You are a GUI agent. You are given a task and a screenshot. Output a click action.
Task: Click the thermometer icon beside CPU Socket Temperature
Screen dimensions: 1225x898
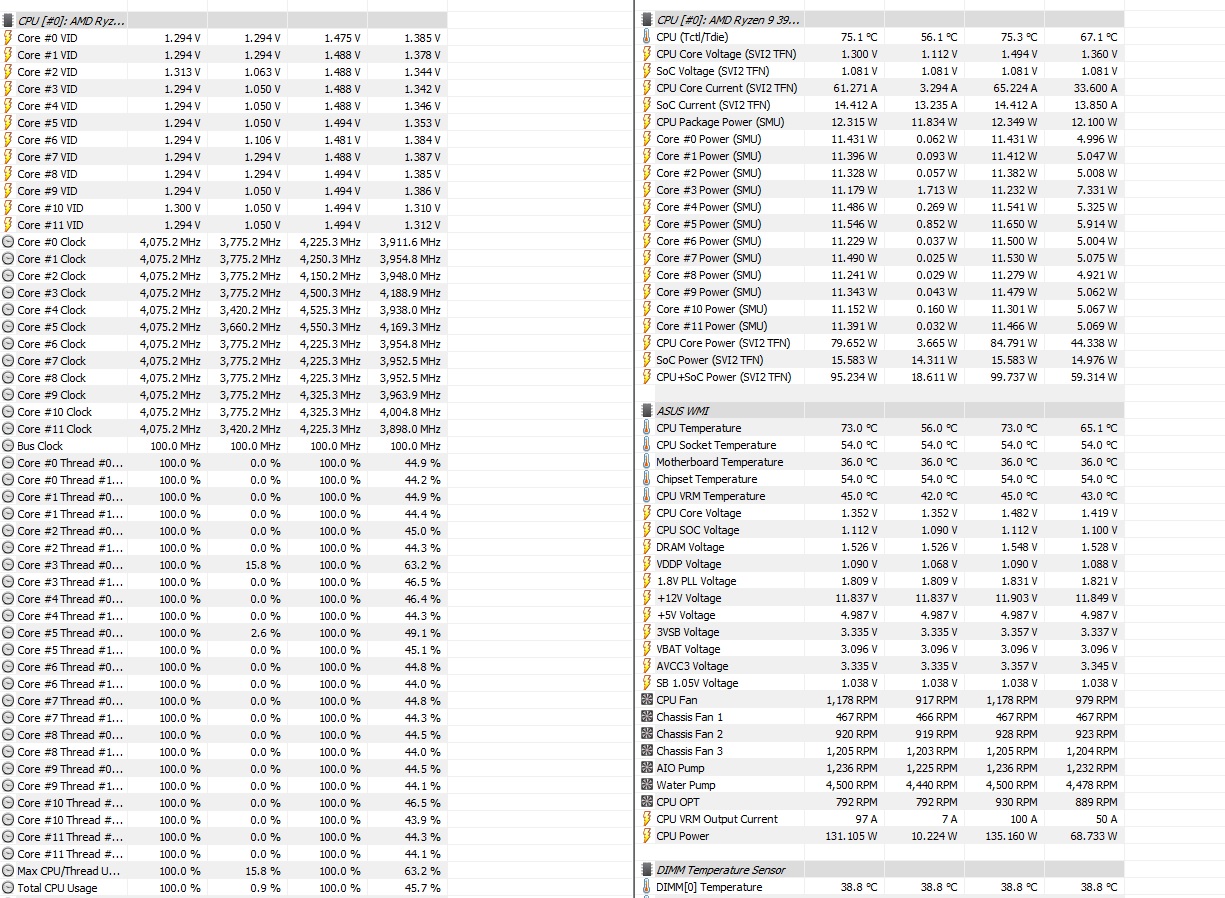[646, 444]
